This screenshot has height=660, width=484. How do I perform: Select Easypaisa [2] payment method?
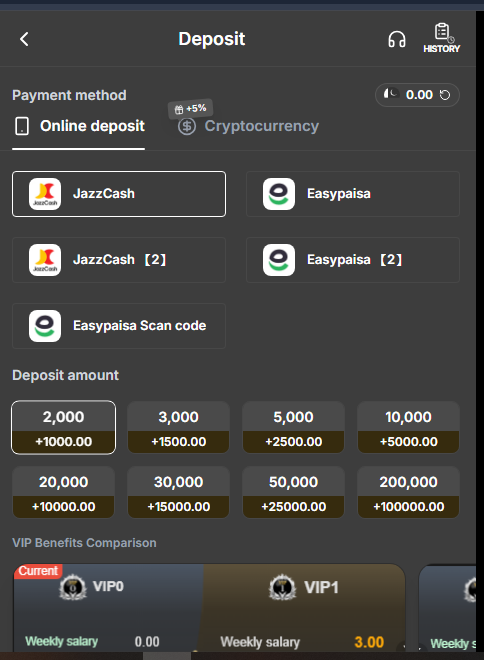353,260
